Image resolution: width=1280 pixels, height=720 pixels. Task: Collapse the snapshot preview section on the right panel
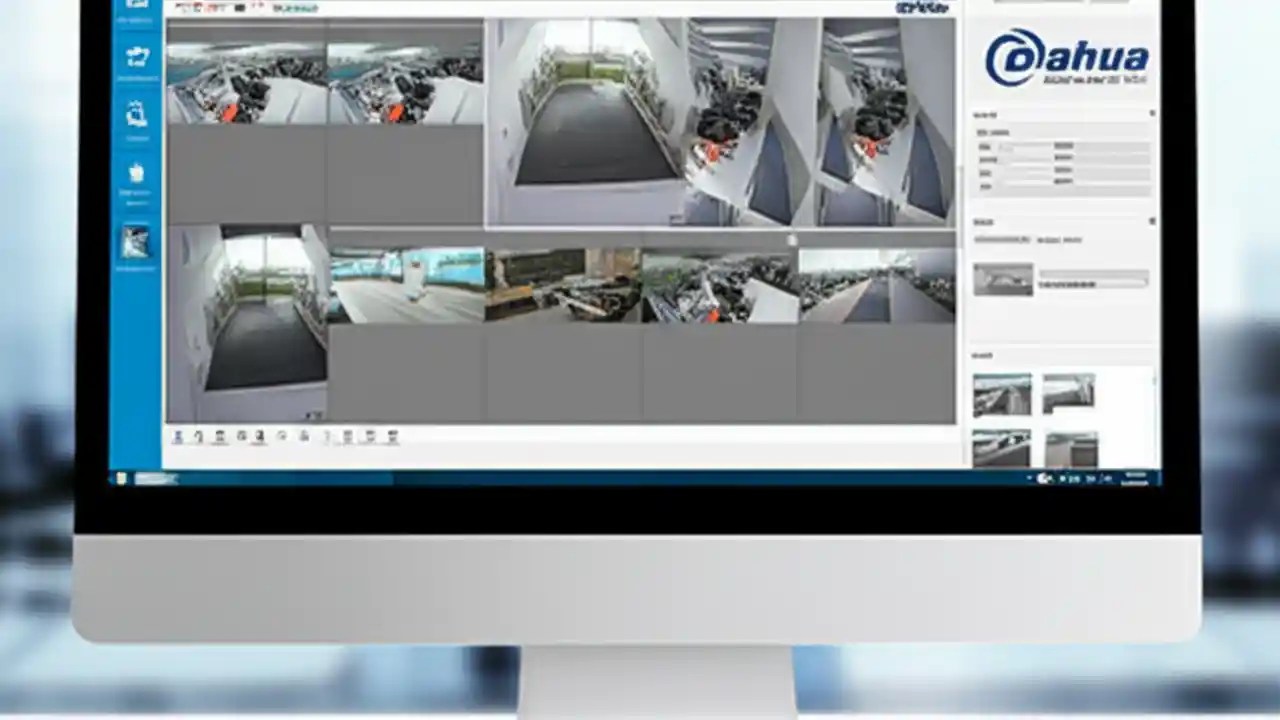pyautogui.click(x=1152, y=221)
